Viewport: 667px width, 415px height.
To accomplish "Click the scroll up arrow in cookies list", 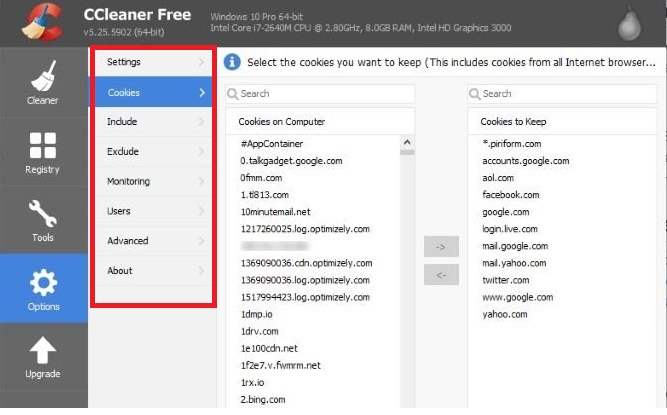I will point(407,142).
